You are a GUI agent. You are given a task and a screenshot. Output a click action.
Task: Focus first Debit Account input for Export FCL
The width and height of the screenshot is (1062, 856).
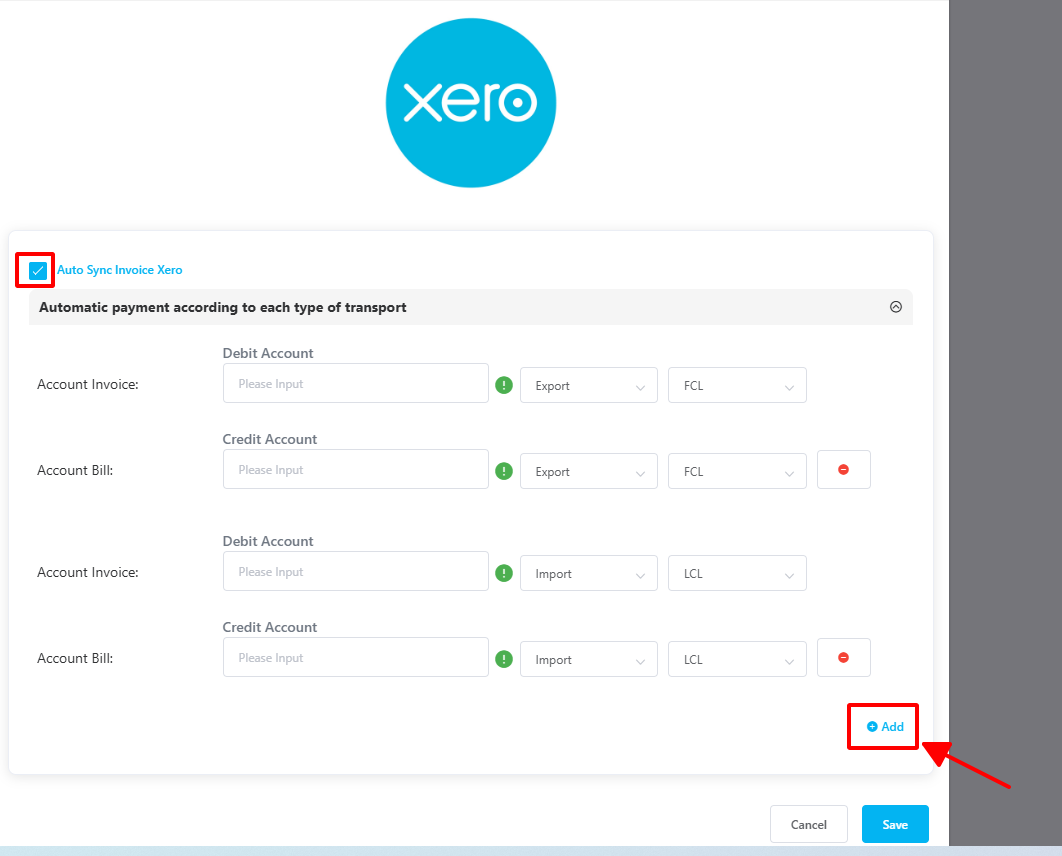(x=356, y=383)
